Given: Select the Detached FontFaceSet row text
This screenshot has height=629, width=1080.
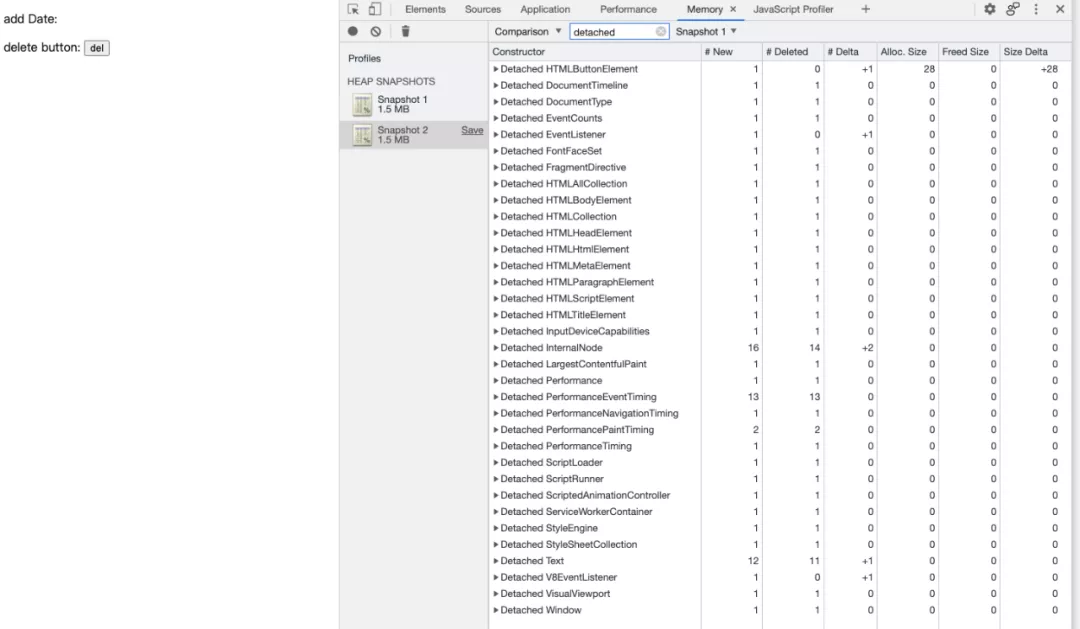Looking at the screenshot, I should pos(551,151).
